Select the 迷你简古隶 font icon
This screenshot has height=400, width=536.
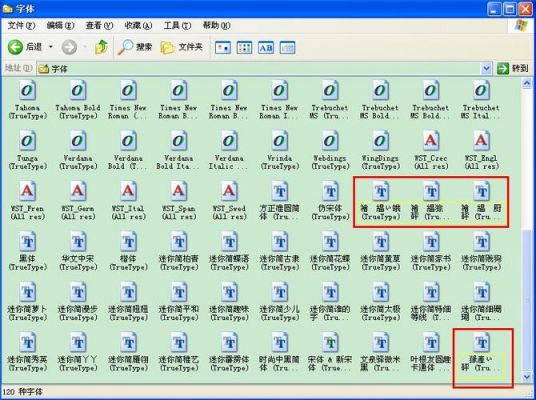pos(280,242)
